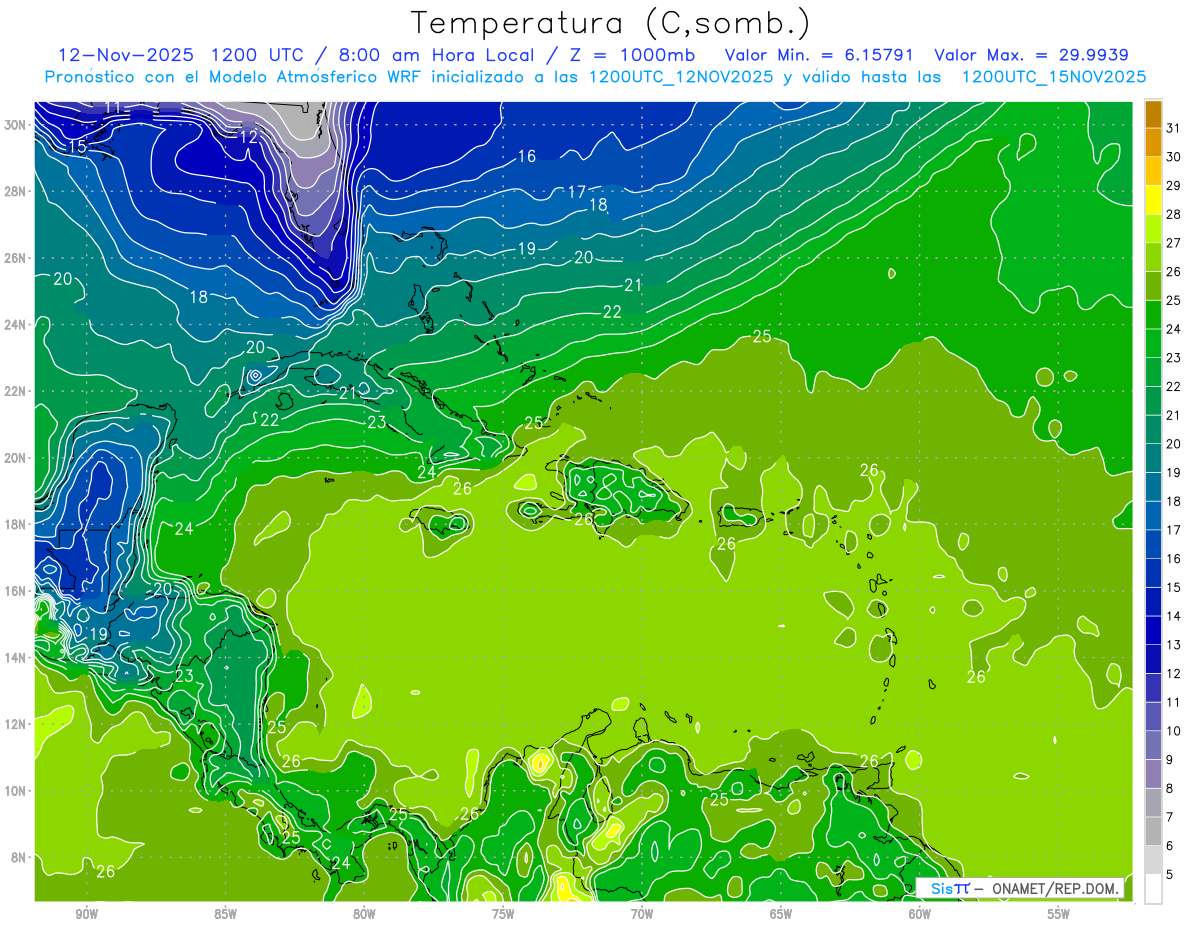Click the legend label "25" on the colorbar
The image size is (1200, 927).
point(1174,300)
